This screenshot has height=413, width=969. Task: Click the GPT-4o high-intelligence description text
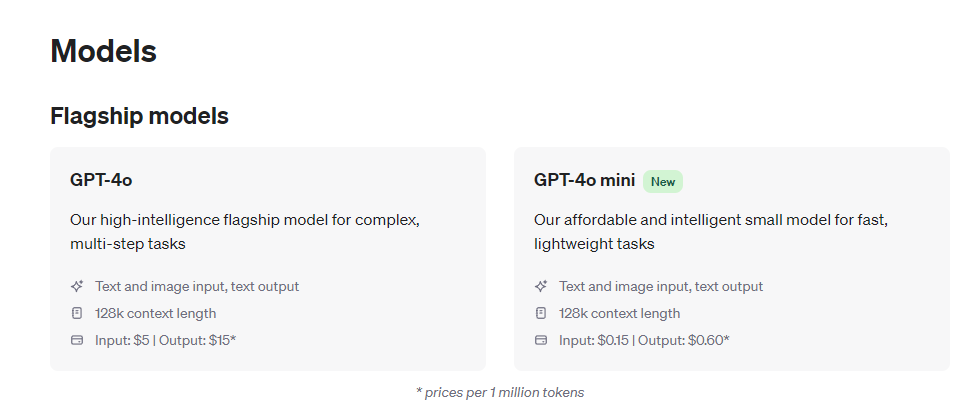click(x=244, y=231)
